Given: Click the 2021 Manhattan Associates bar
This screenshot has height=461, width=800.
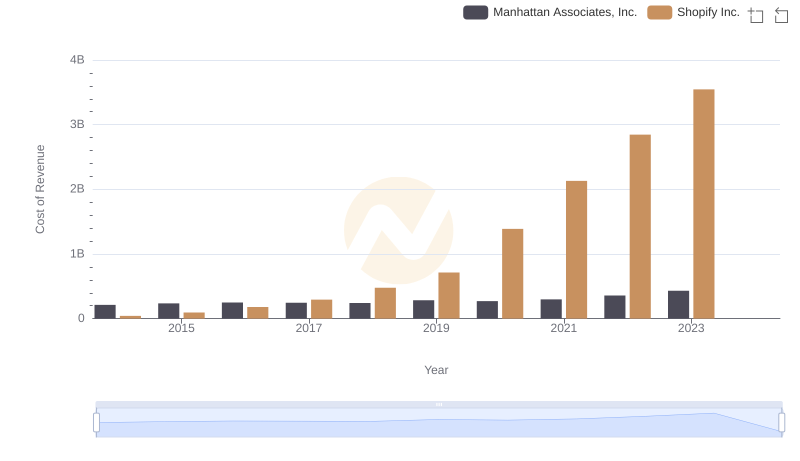Looking at the screenshot, I should 551,309.
